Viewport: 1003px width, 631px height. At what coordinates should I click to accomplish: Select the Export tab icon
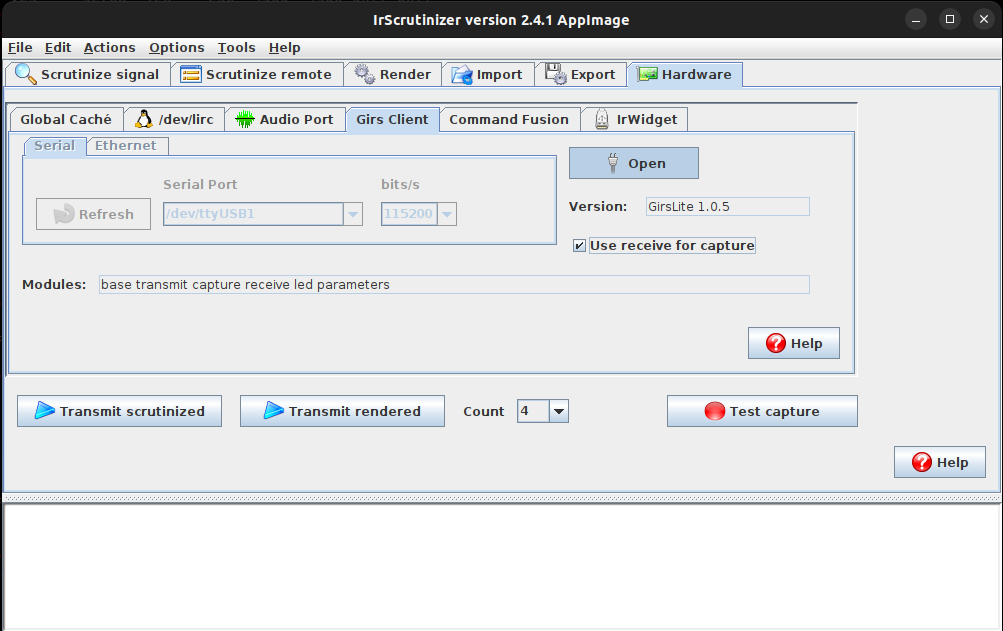tap(555, 75)
